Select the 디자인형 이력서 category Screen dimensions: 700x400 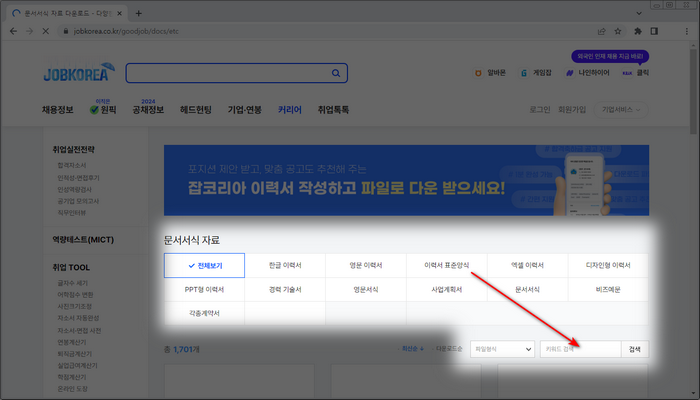click(x=608, y=266)
